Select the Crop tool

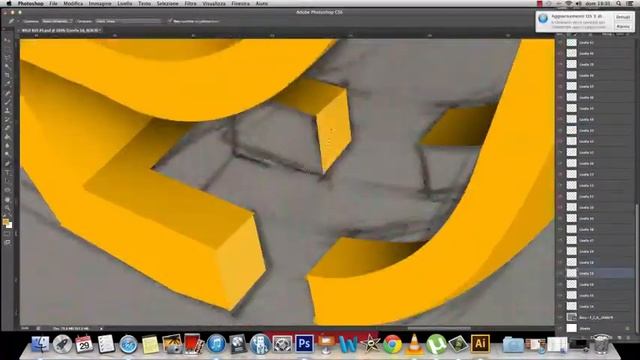point(7,76)
